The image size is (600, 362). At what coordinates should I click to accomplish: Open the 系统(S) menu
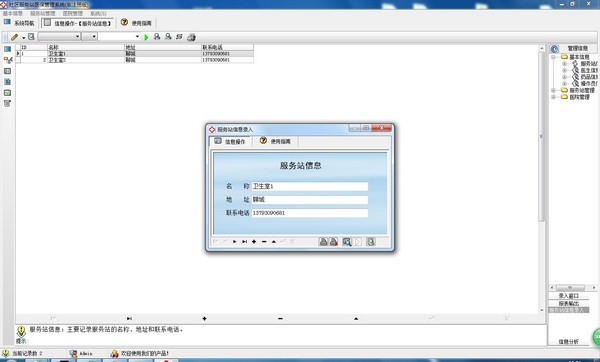coord(98,13)
